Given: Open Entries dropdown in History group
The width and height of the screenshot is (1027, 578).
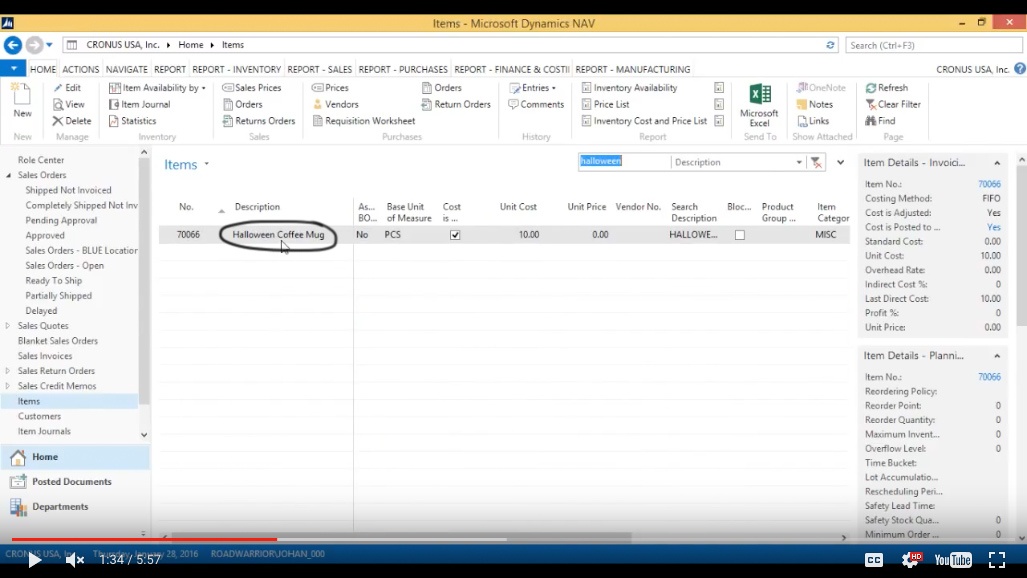Looking at the screenshot, I should coord(532,88).
